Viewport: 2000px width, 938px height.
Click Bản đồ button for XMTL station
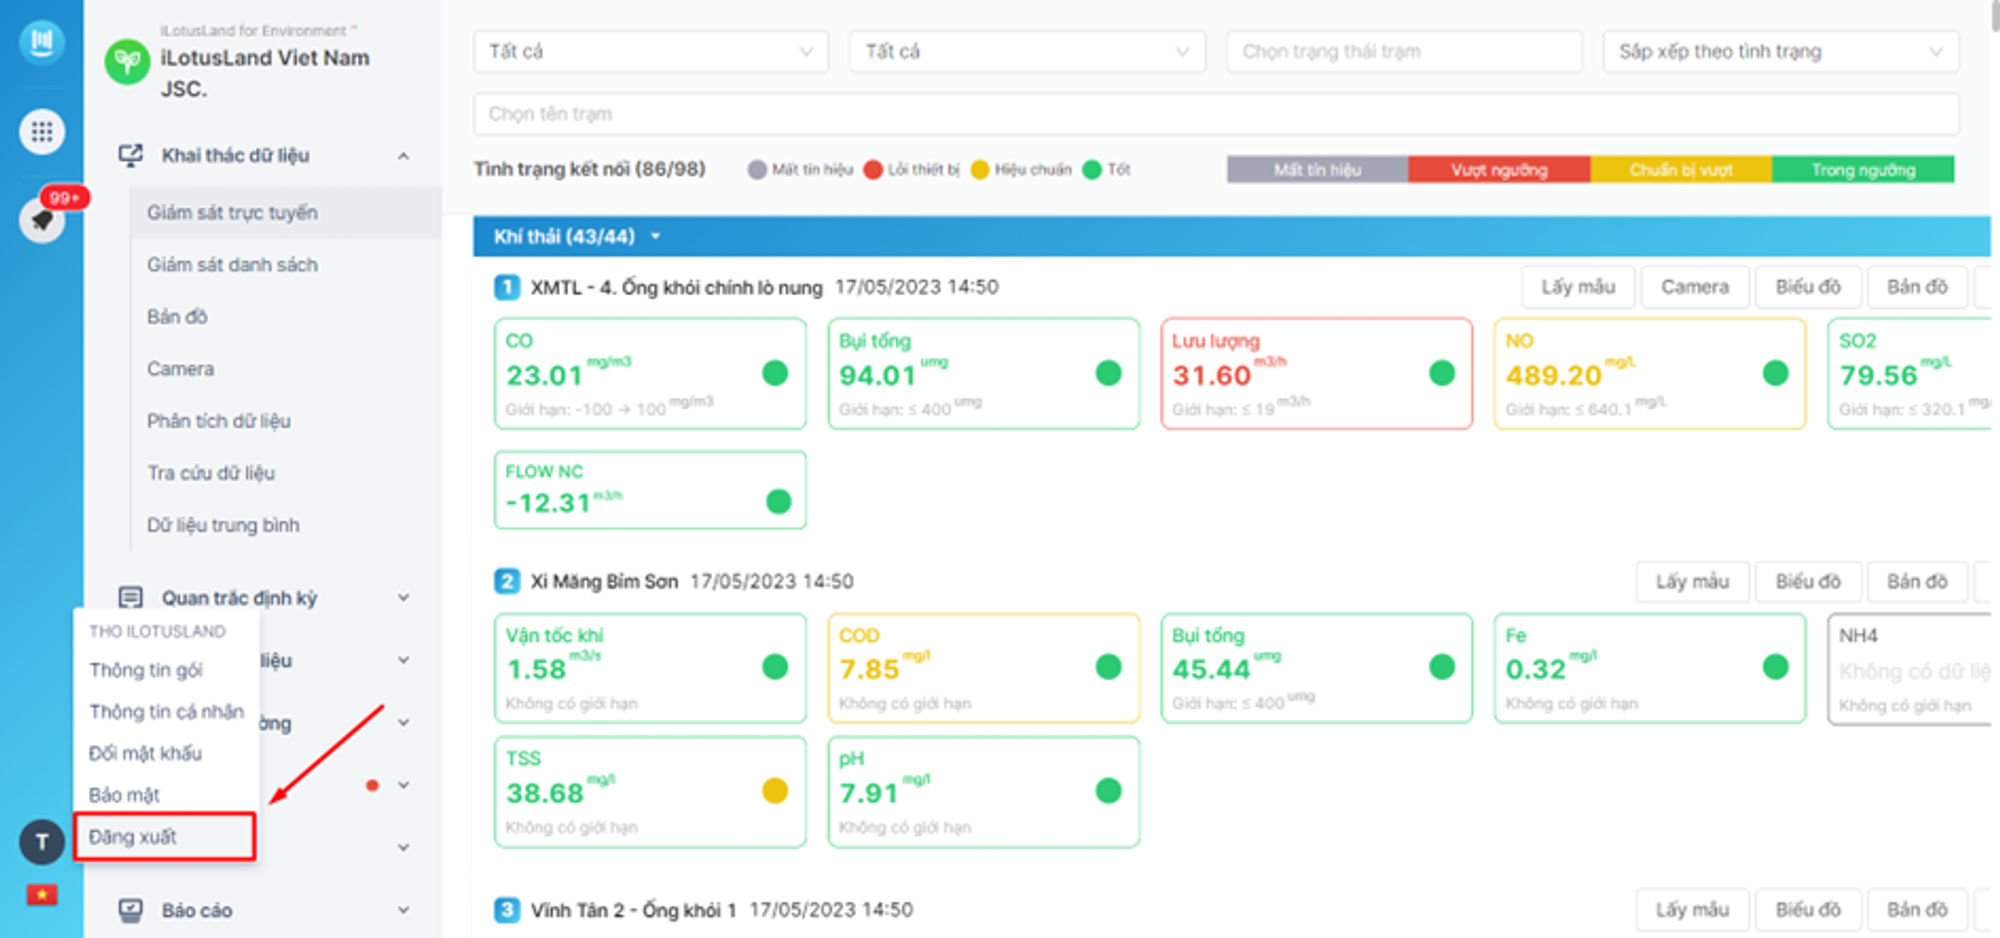click(x=1917, y=288)
